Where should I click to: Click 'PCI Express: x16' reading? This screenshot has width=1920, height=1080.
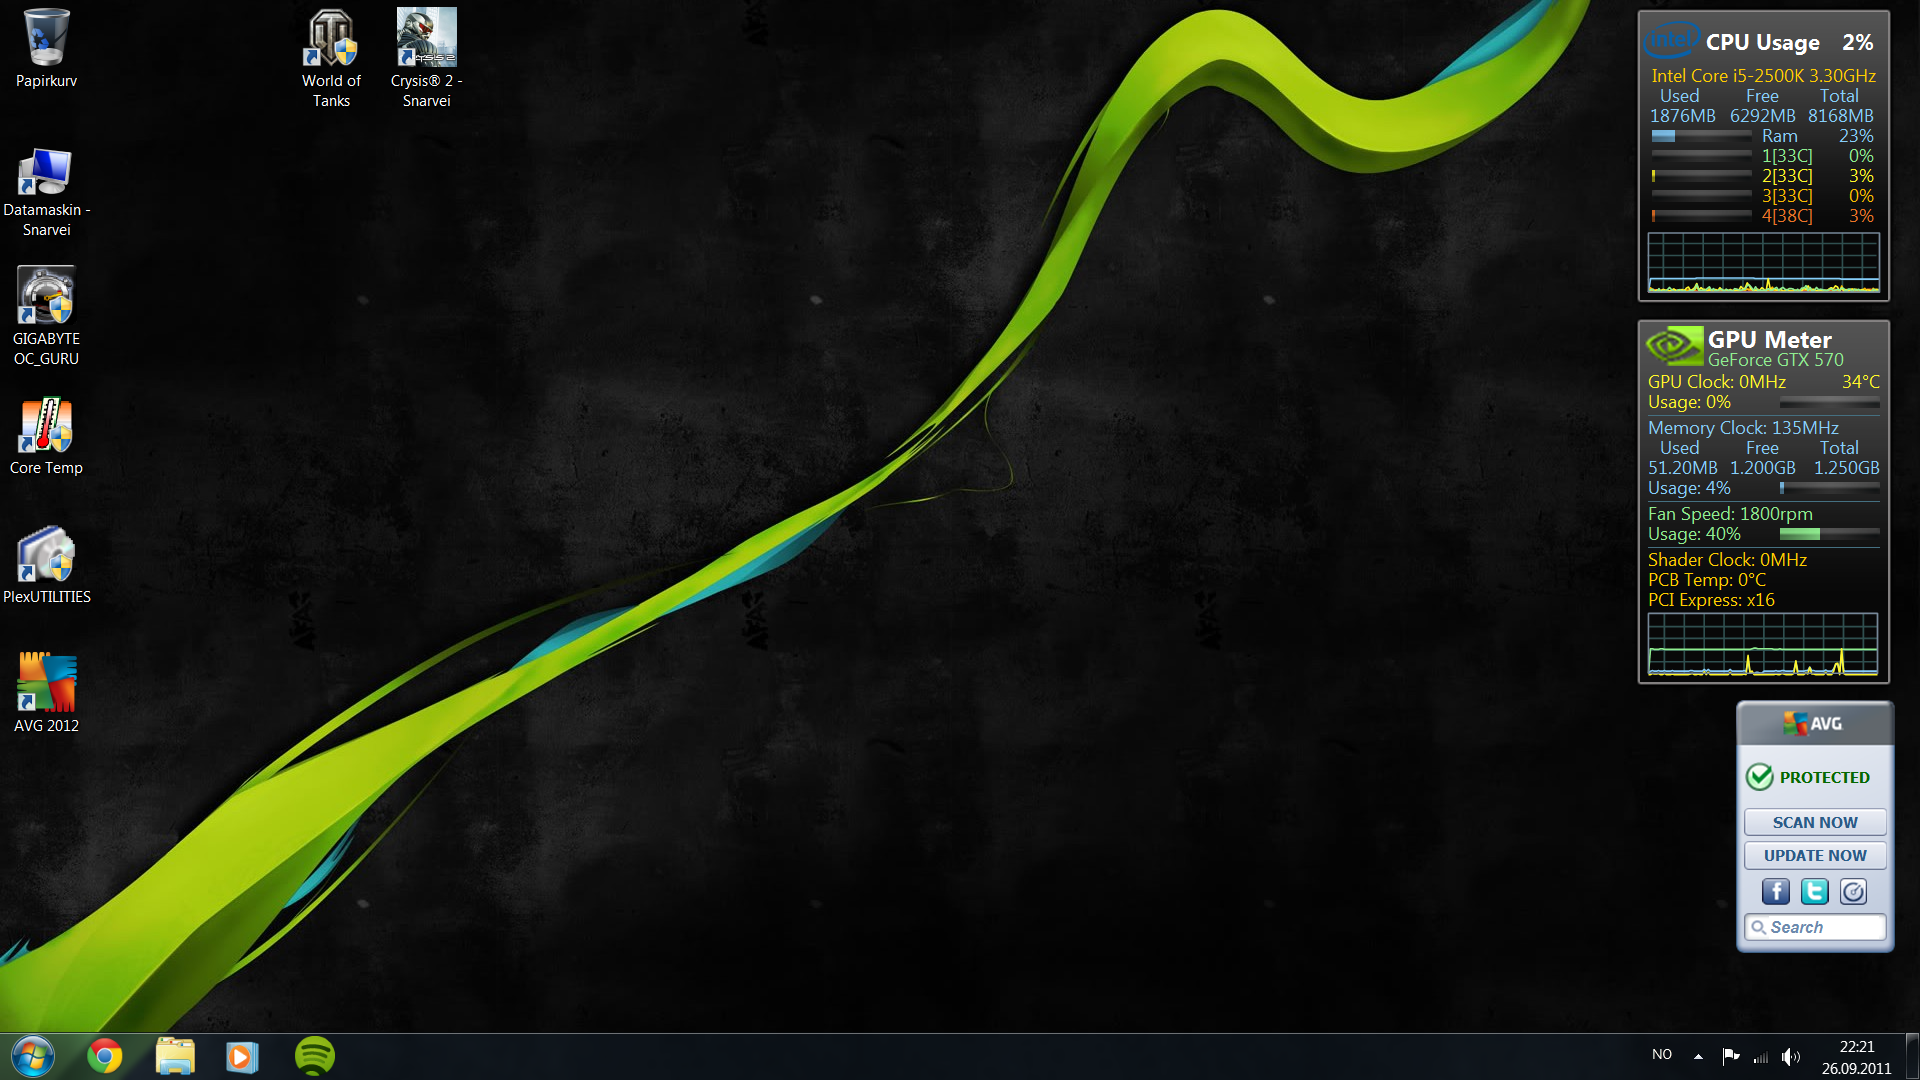tap(1711, 600)
